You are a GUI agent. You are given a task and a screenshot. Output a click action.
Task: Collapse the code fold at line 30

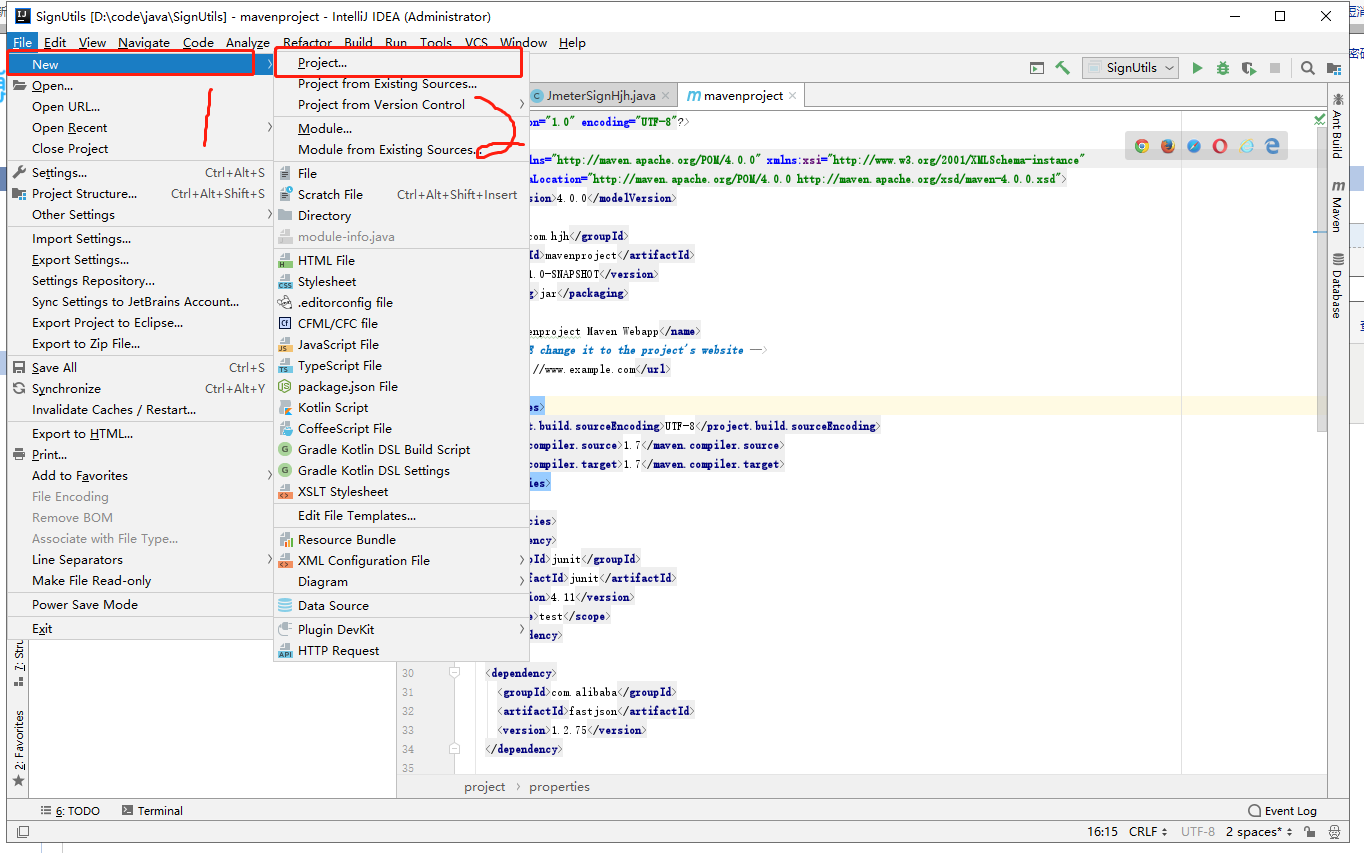(x=454, y=673)
